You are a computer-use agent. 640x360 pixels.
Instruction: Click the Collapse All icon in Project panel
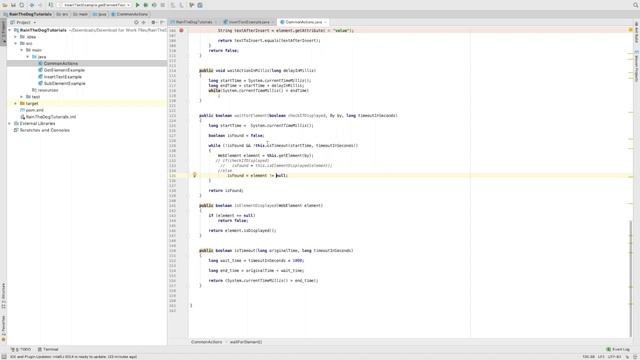coord(144,22)
